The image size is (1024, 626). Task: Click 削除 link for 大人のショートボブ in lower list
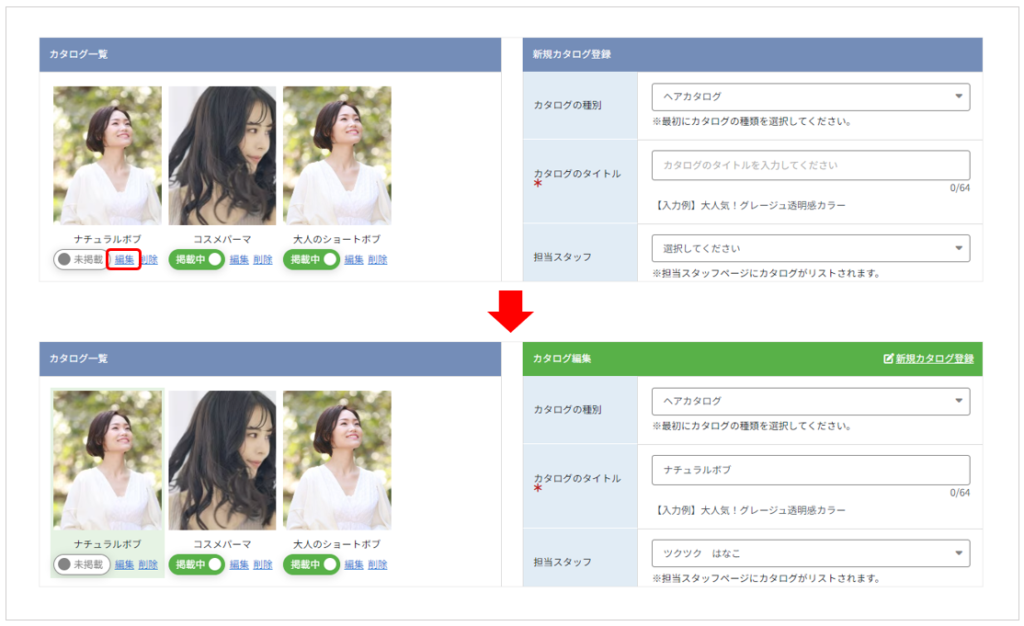coord(377,565)
